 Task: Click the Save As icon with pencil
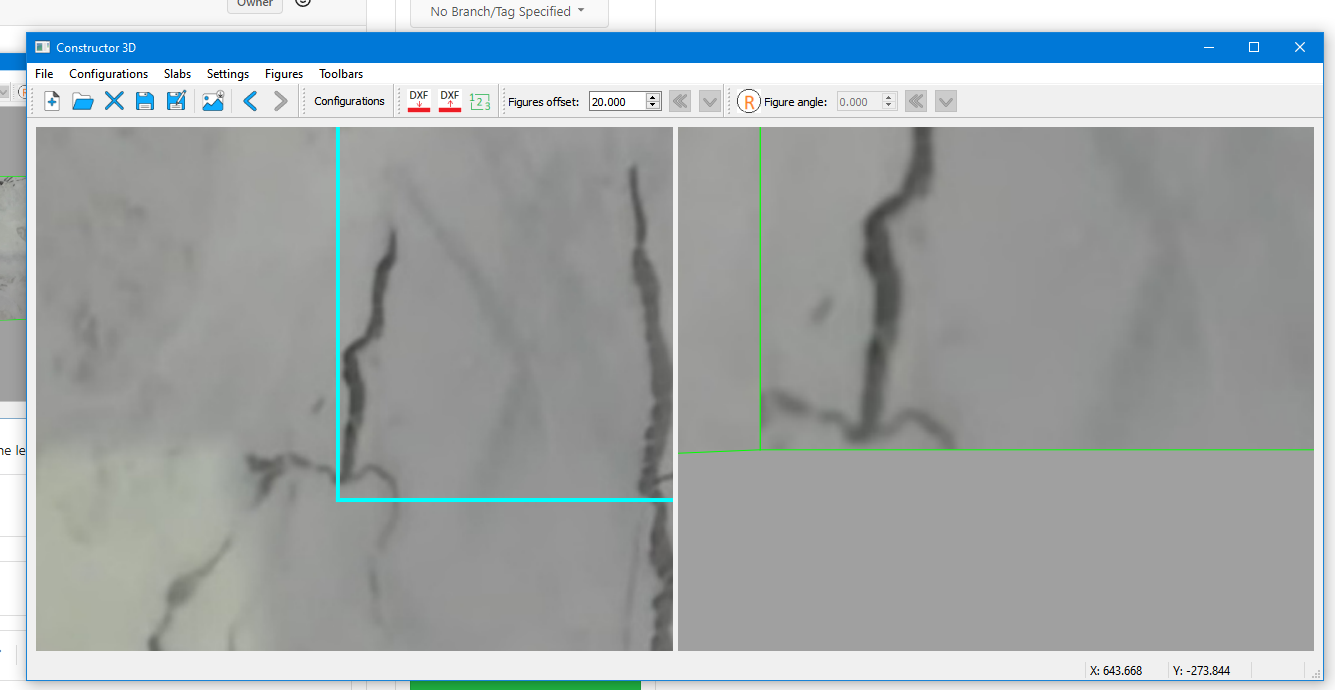(176, 101)
